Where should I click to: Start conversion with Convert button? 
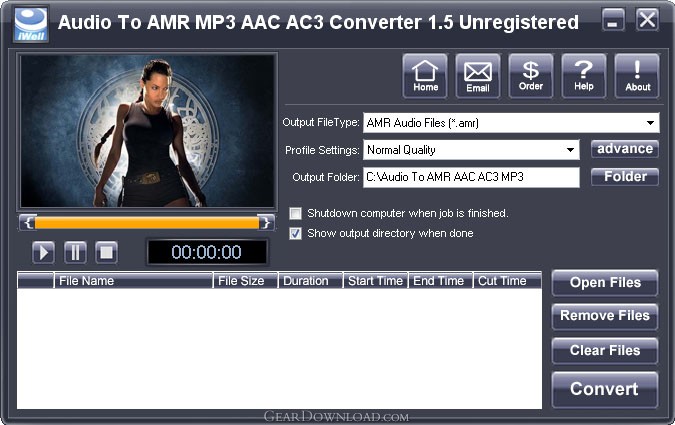click(x=605, y=390)
